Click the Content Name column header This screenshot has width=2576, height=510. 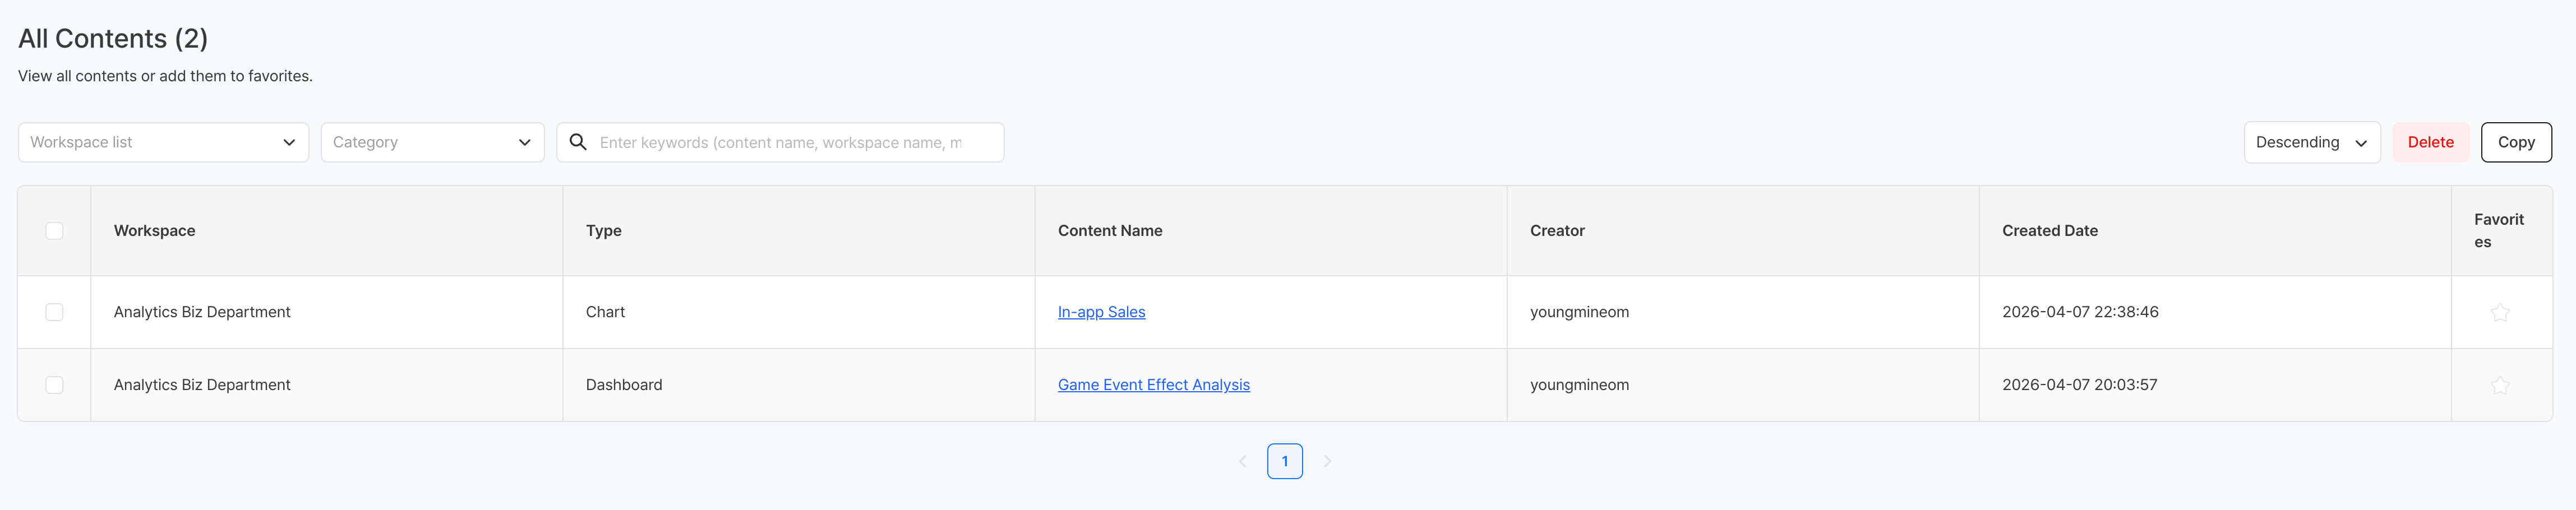coord(1109,231)
